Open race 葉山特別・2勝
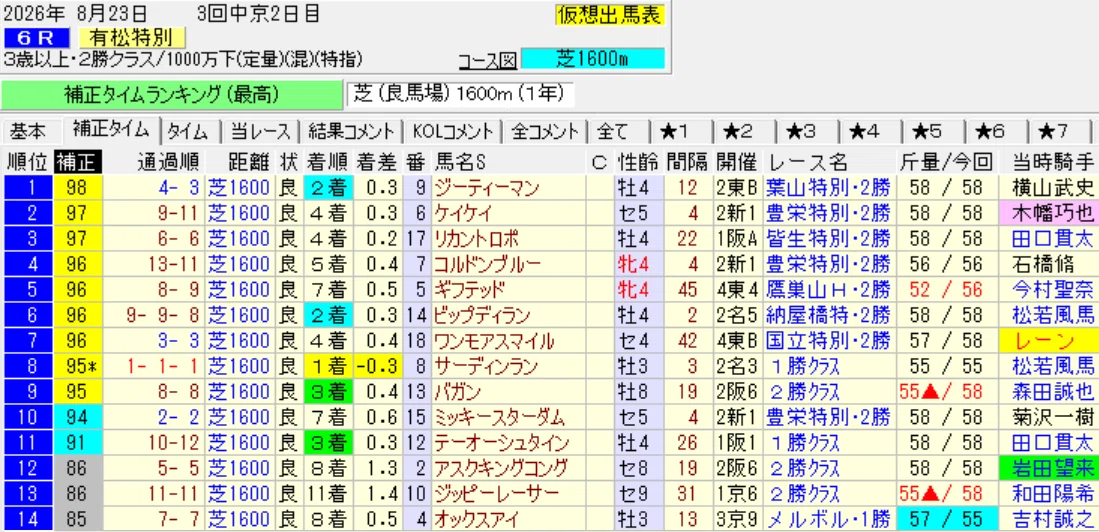This screenshot has width=1099, height=532. click(828, 188)
